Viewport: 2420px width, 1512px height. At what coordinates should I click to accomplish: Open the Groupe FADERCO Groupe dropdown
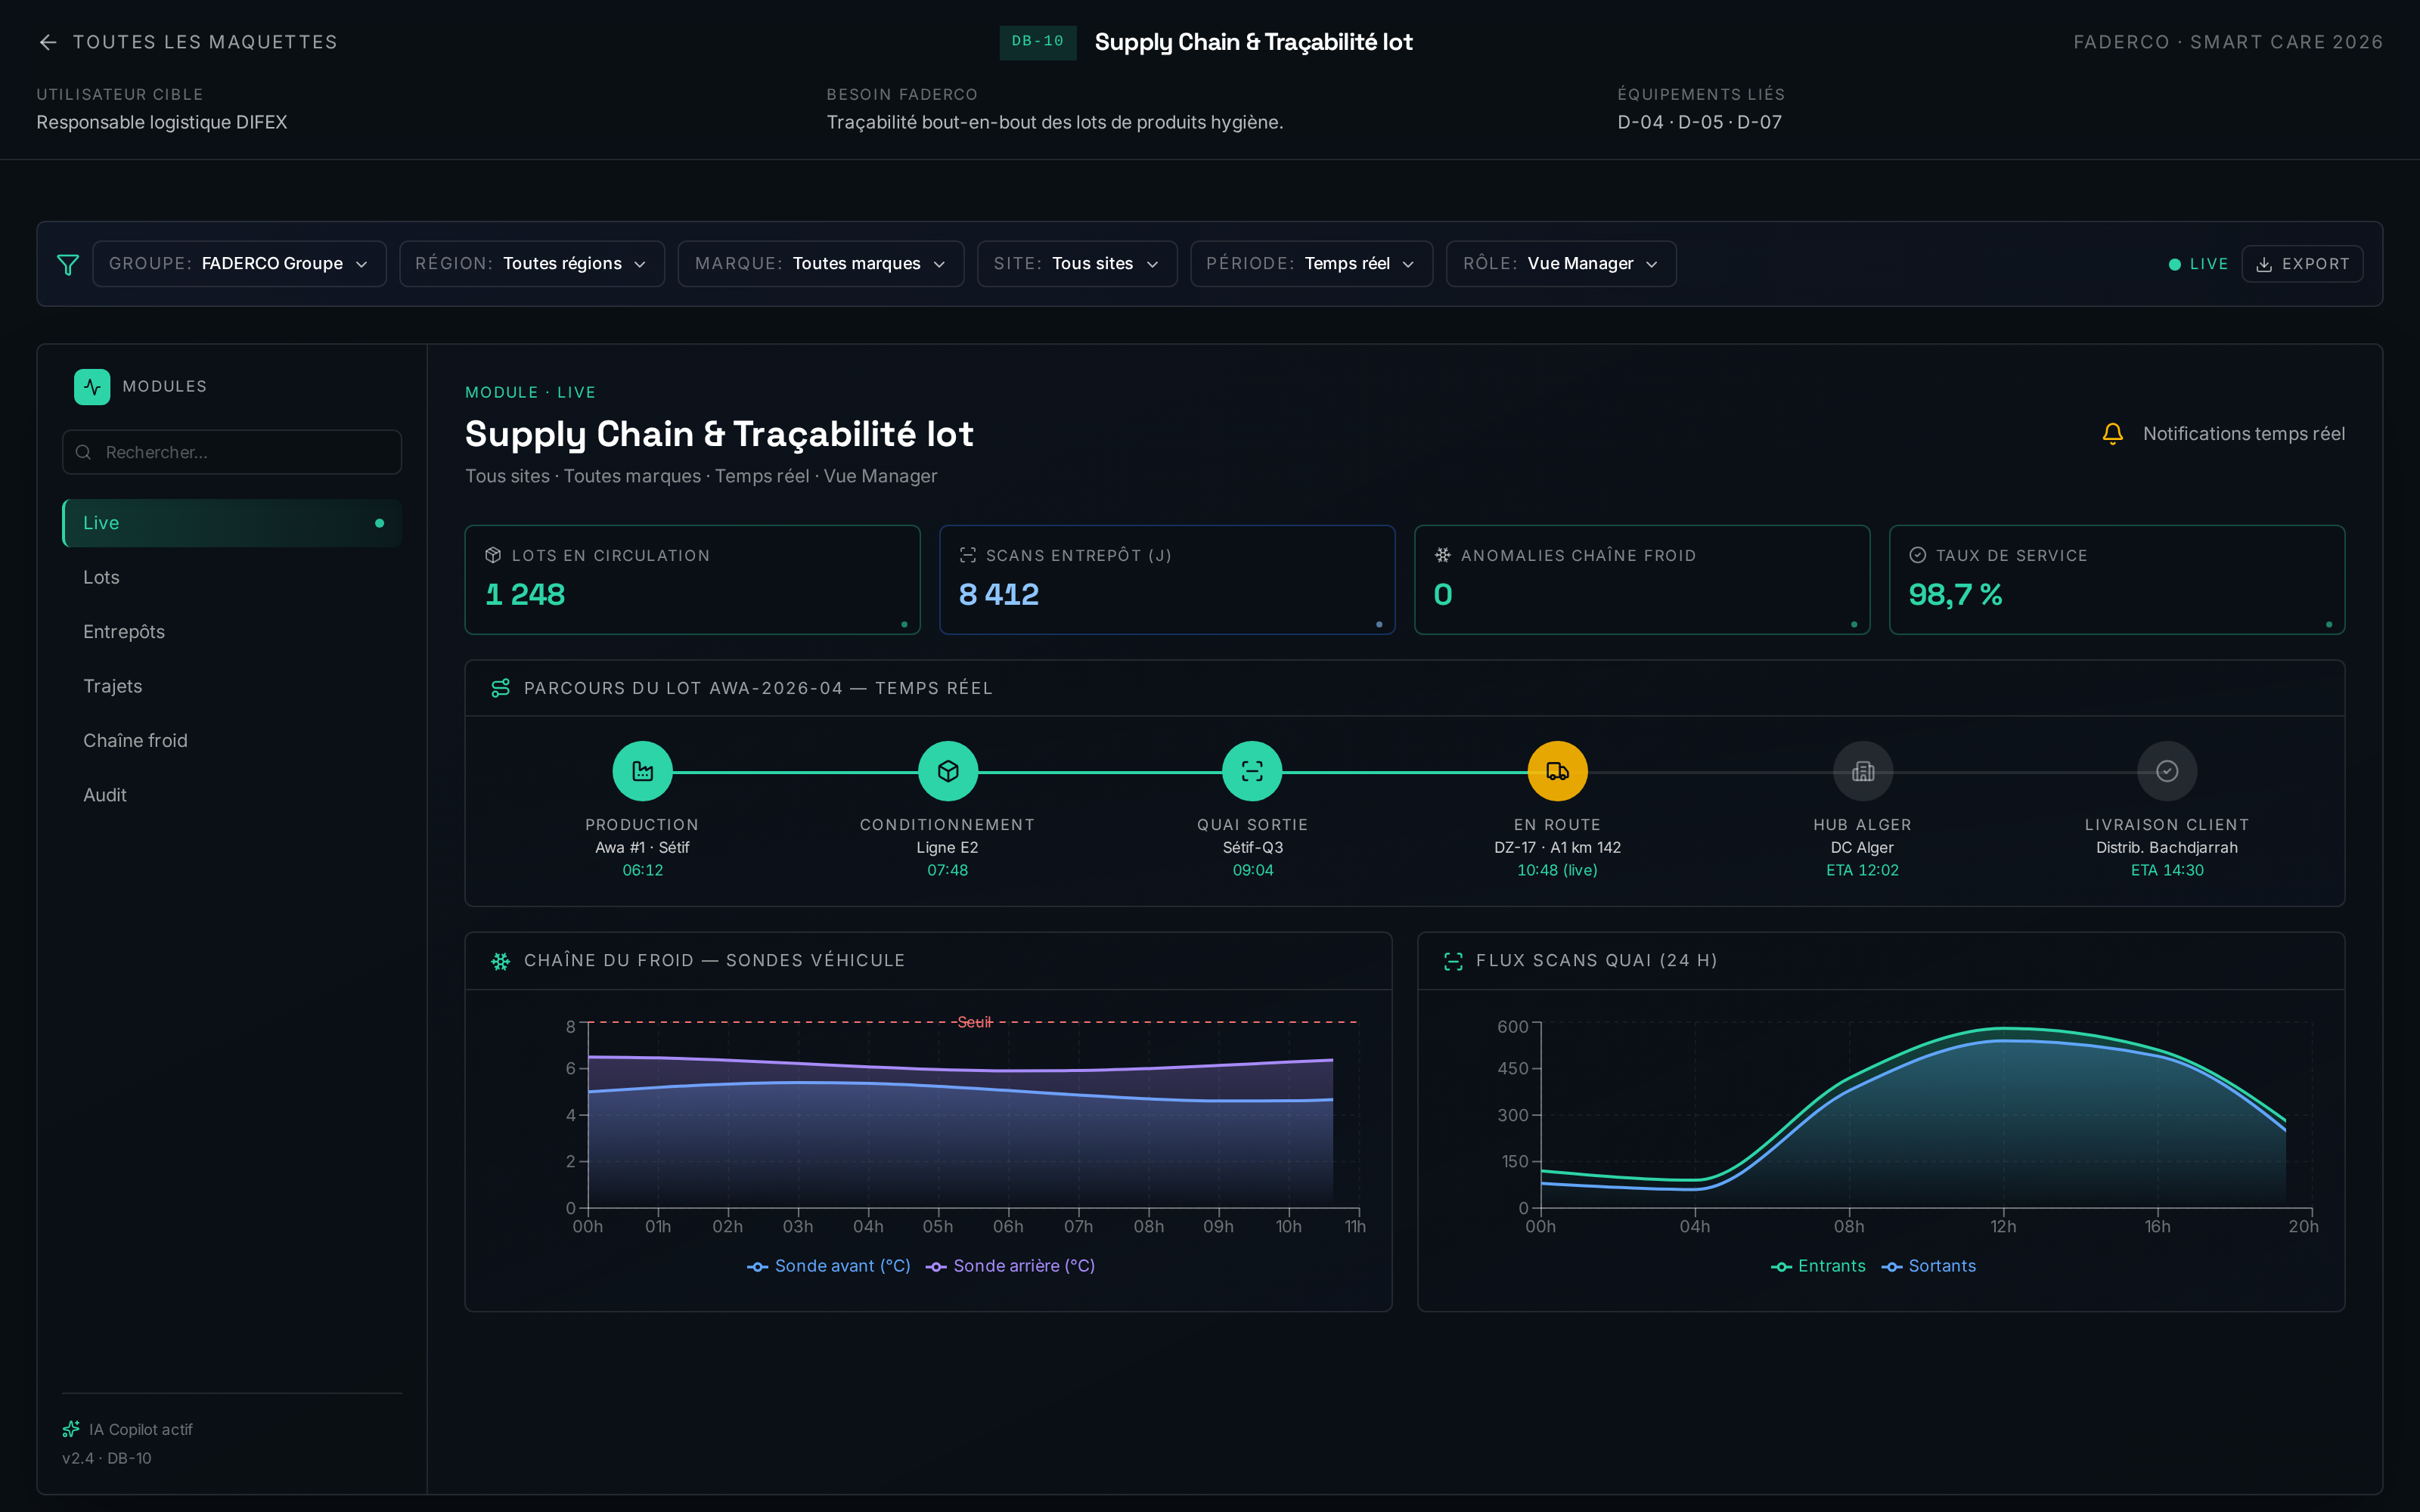point(239,264)
